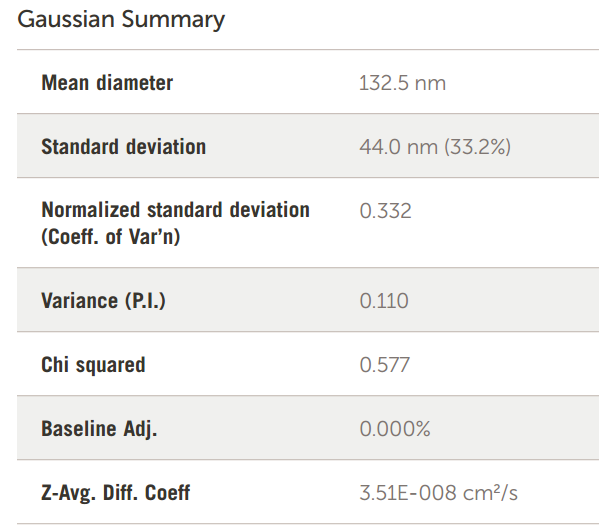Viewport: 610px width, 532px height.
Task: Select the Variance (P.I.) label
Action: pos(103,300)
